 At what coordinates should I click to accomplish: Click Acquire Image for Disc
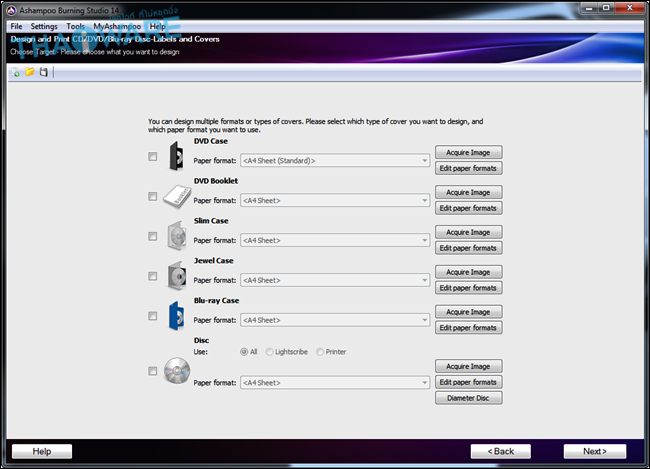(468, 366)
